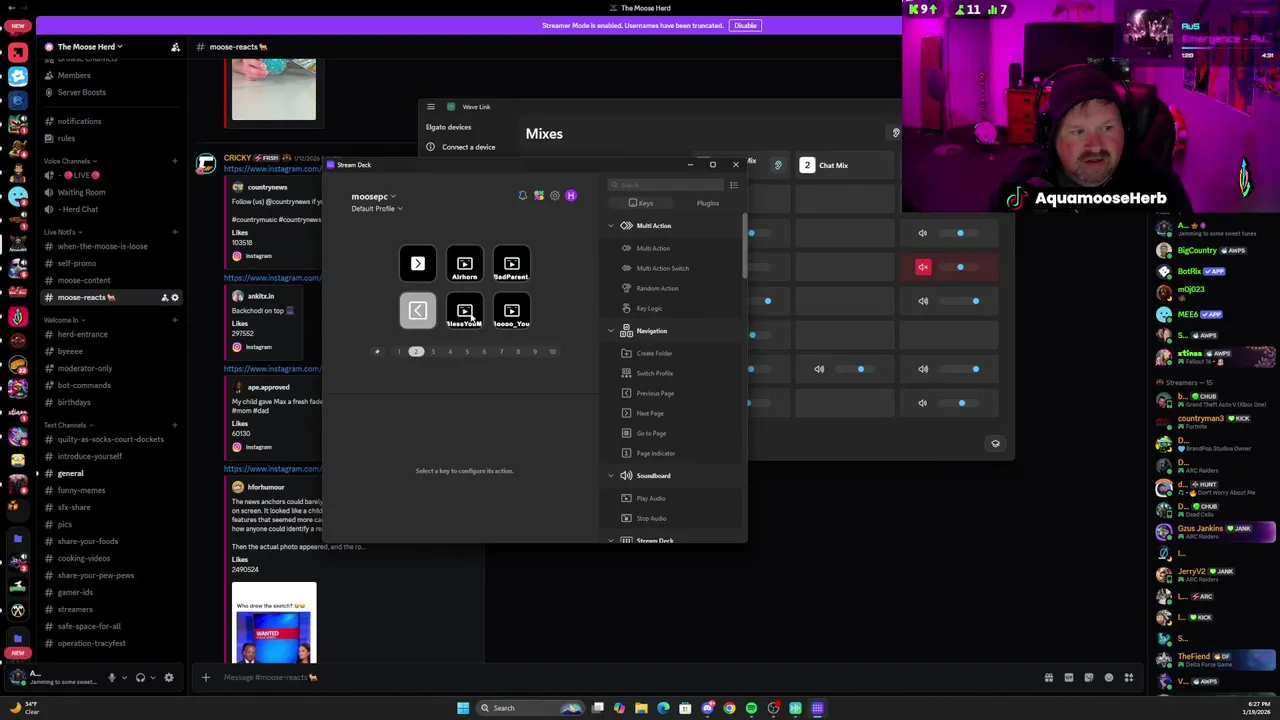Image resolution: width=1280 pixels, height=720 pixels.
Task: Click the Stream Deck action search field
Action: coord(665,185)
